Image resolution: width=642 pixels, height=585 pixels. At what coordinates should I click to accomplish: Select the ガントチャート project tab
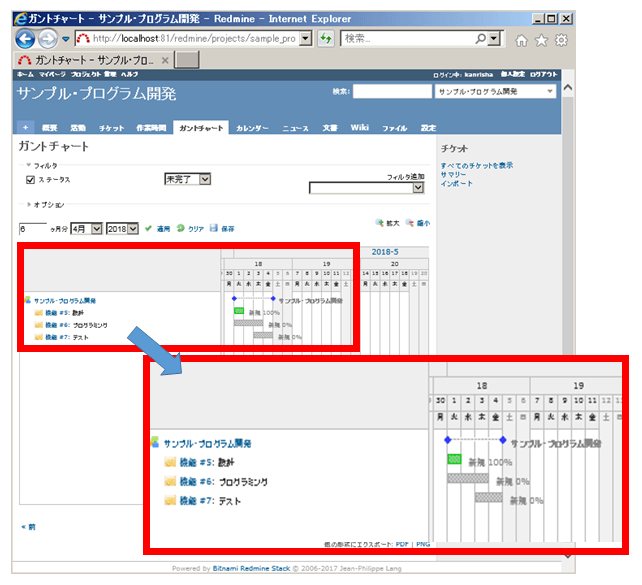click(x=201, y=128)
